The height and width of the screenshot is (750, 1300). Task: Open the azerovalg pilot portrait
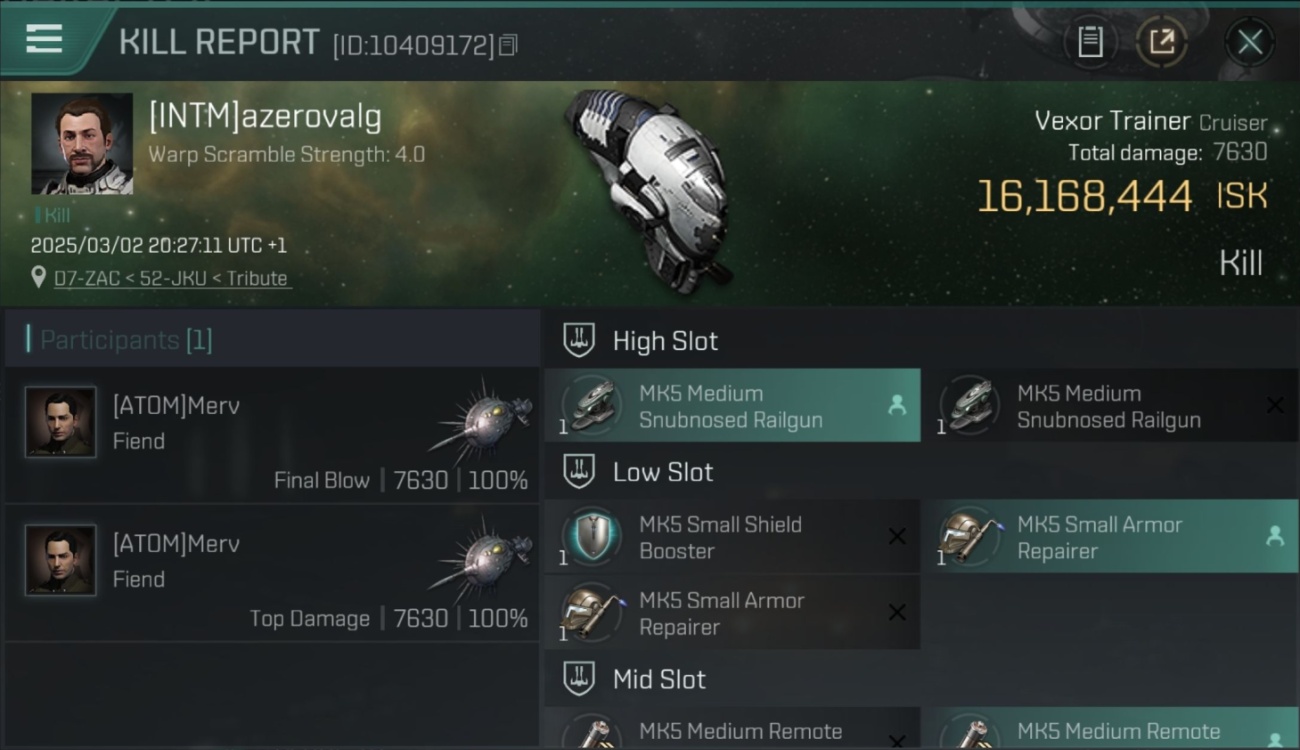tap(82, 143)
